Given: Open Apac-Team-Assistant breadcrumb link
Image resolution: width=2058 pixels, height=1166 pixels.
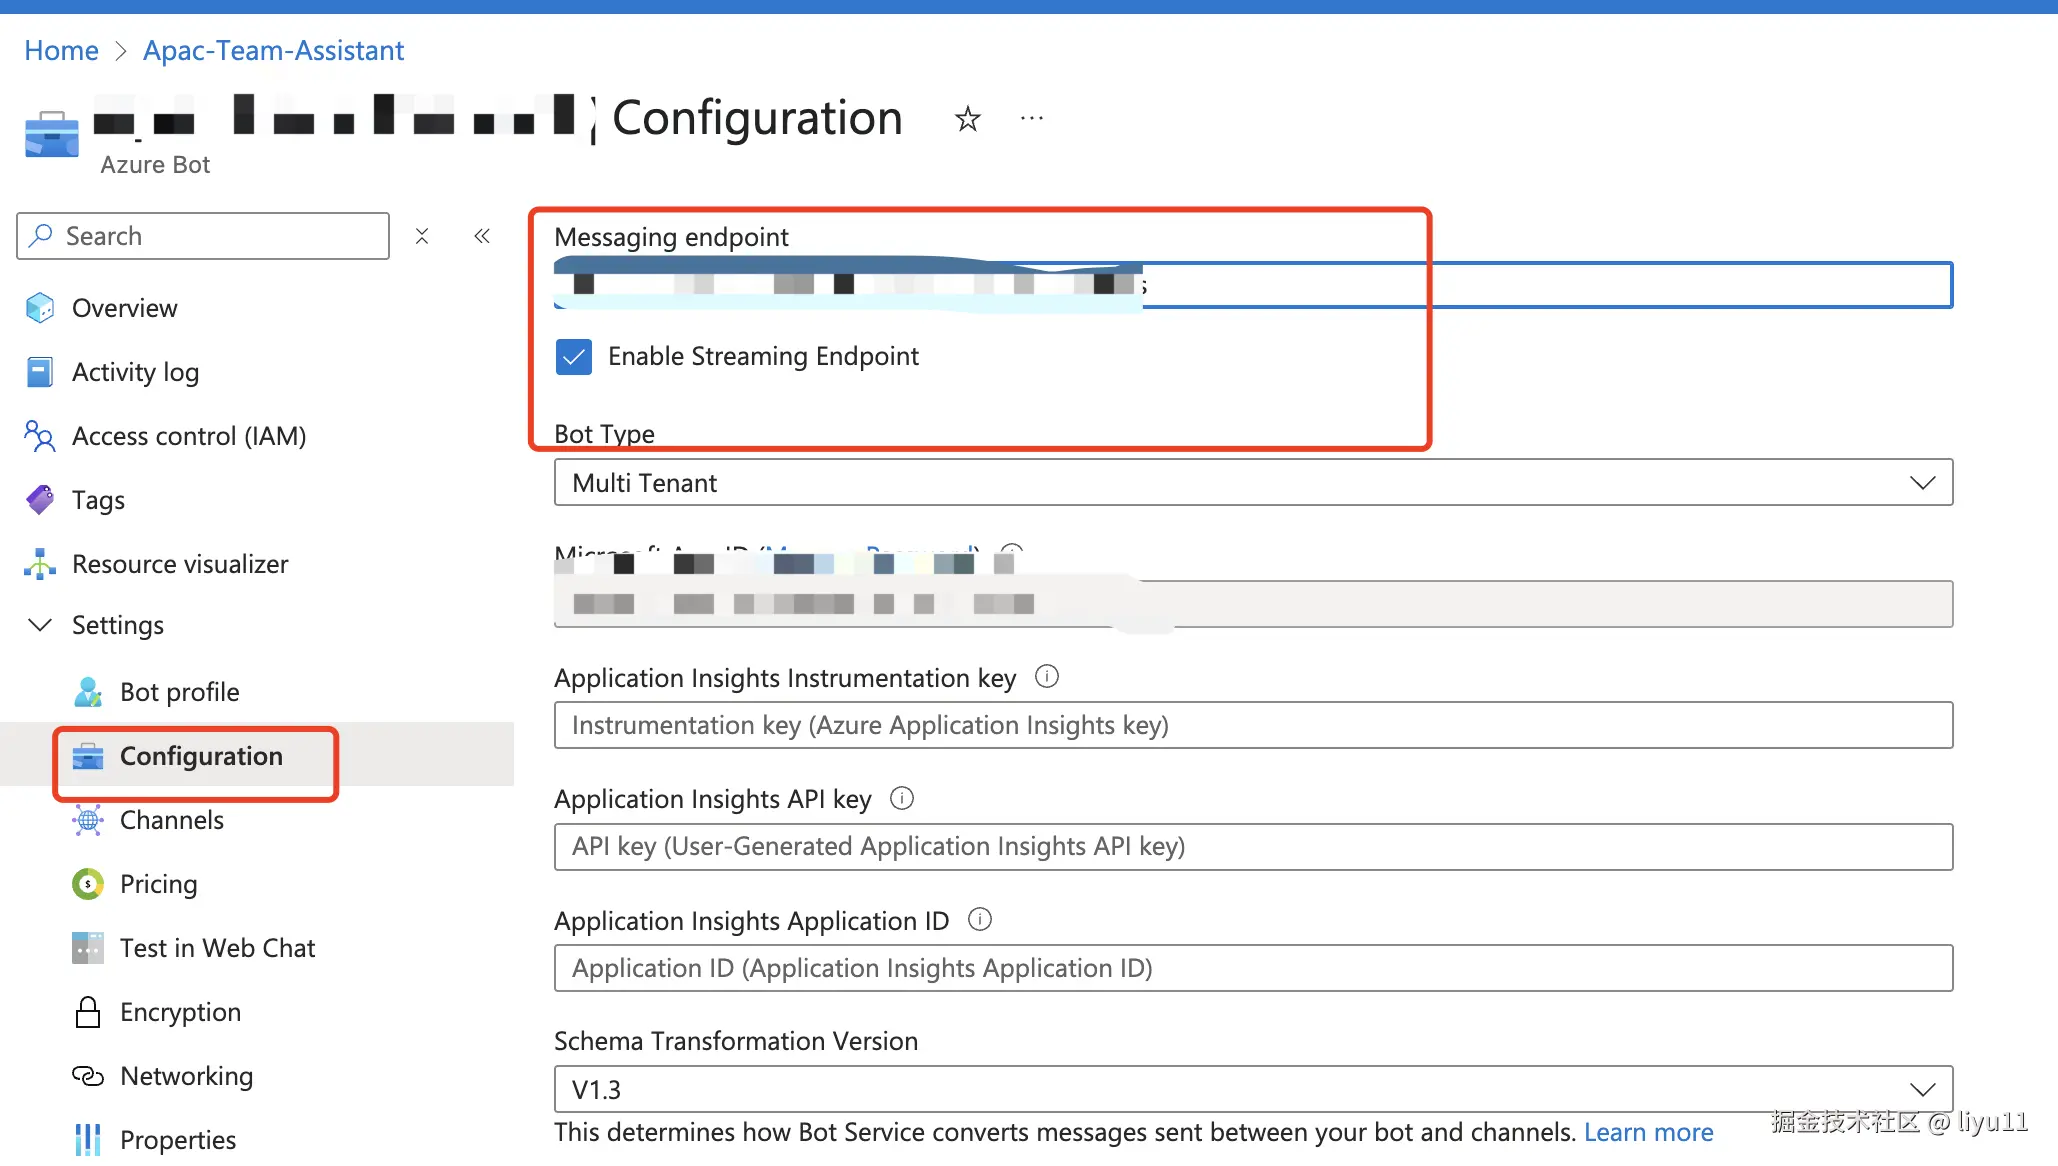Looking at the screenshot, I should click(x=273, y=50).
